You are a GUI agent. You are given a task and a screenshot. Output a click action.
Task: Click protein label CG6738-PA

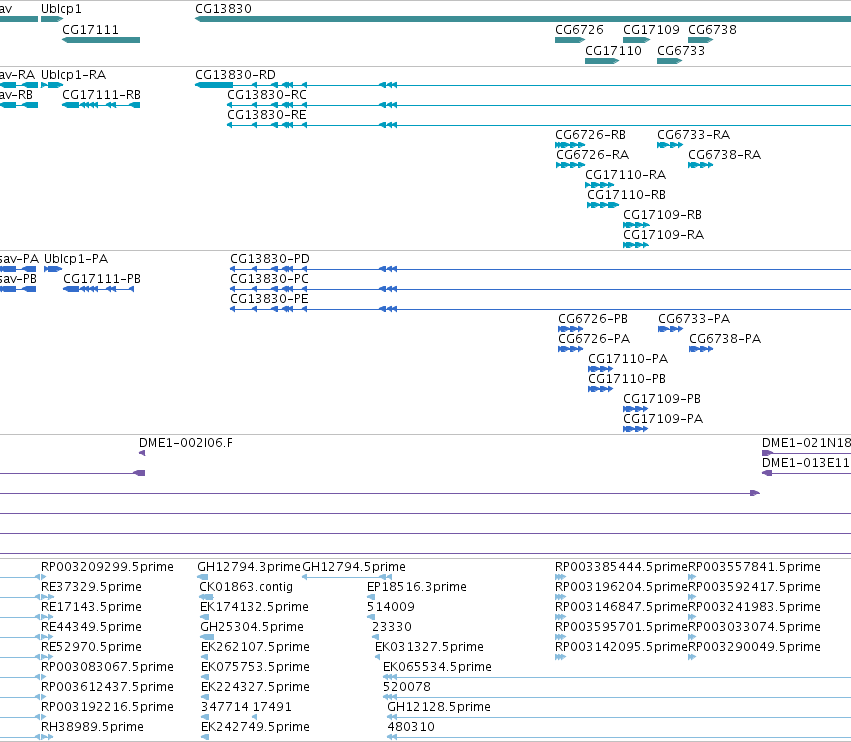725,339
